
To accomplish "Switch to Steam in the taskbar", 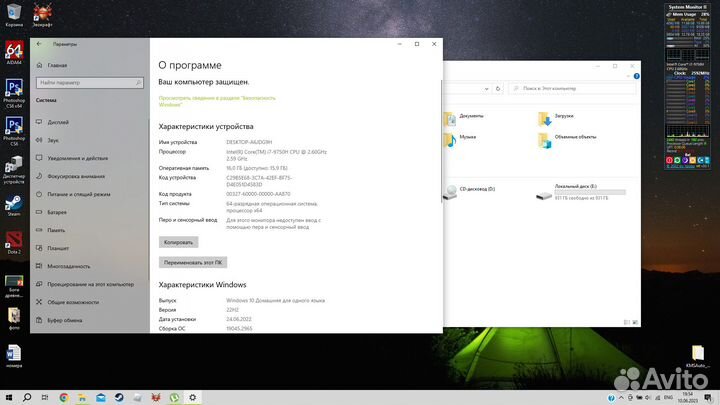I will (x=119, y=398).
